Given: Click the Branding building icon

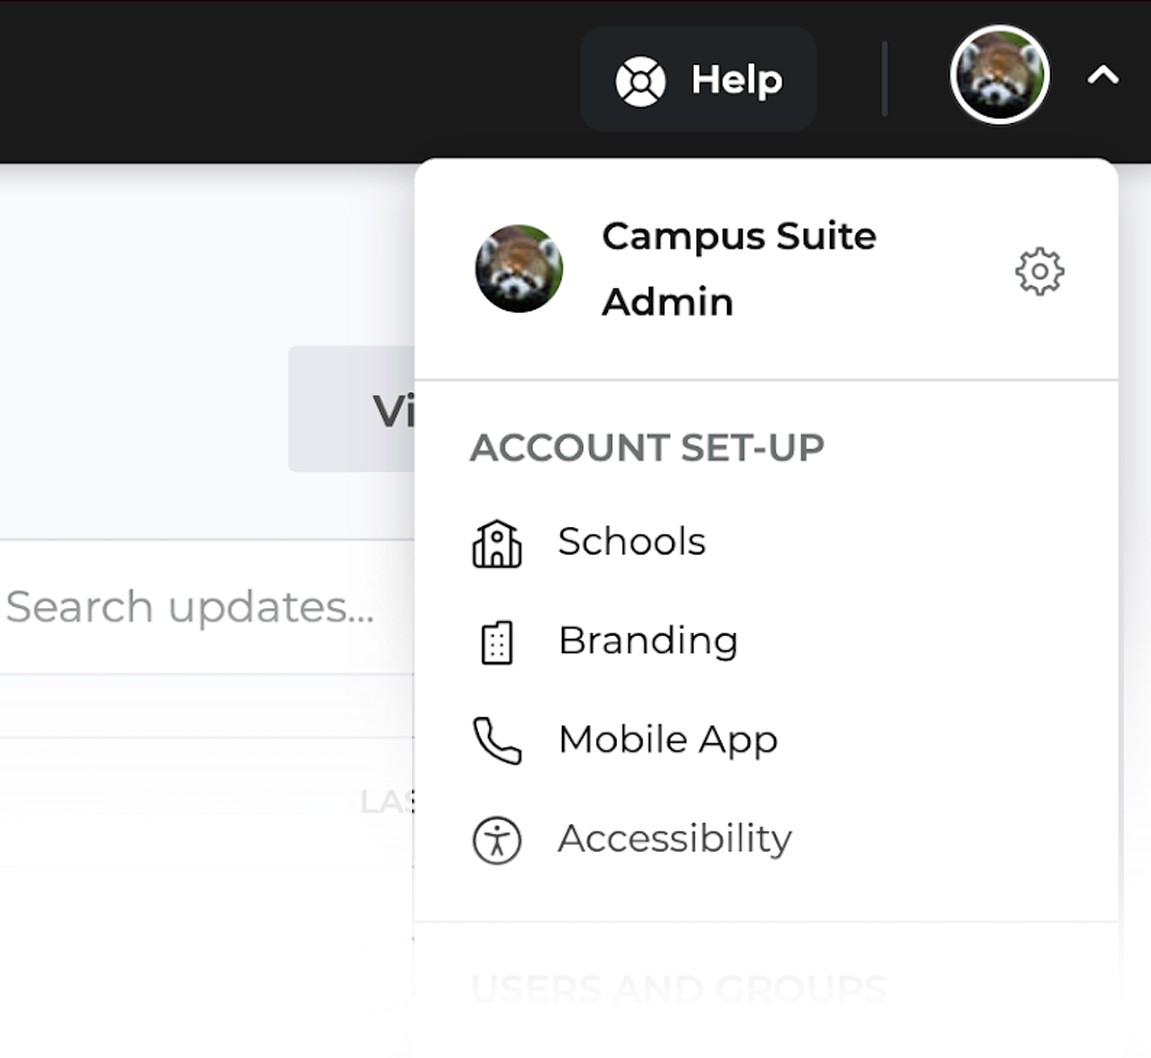Looking at the screenshot, I should pyautogui.click(x=495, y=643).
